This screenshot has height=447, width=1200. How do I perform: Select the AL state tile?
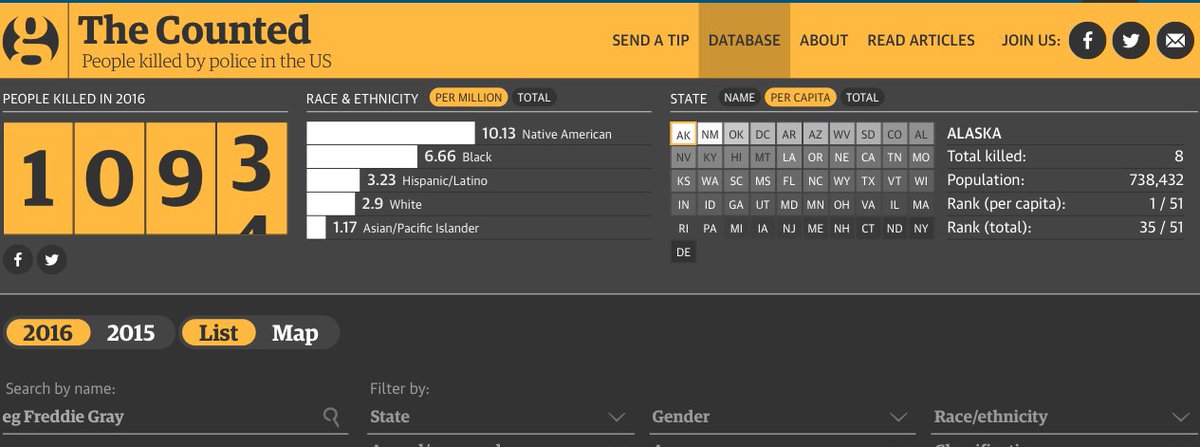click(x=921, y=134)
